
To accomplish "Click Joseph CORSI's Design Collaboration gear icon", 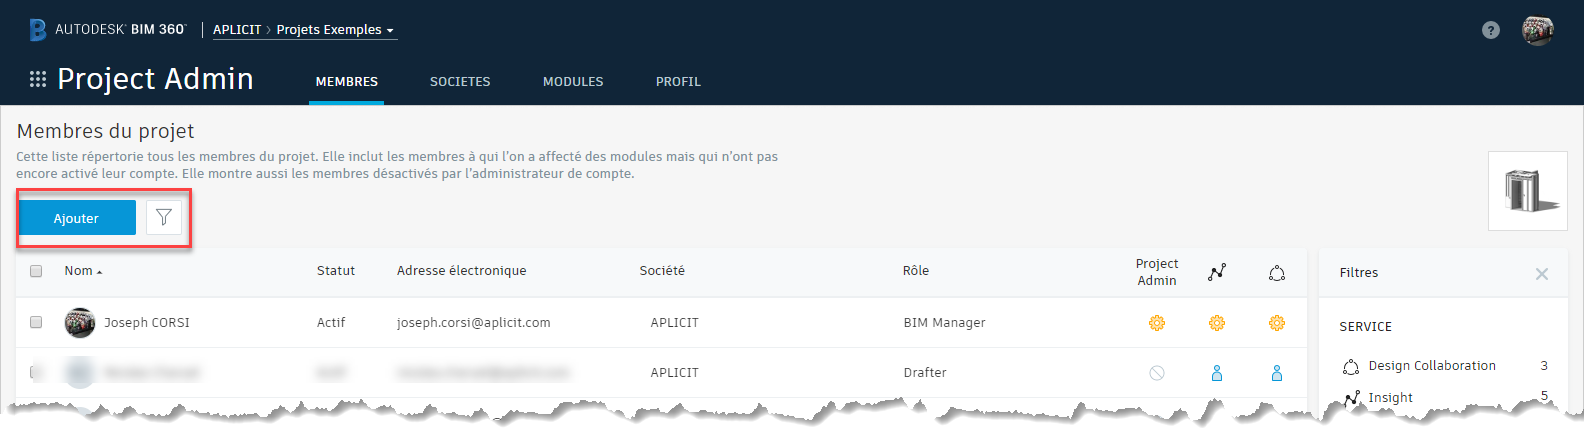I will (x=1277, y=323).
